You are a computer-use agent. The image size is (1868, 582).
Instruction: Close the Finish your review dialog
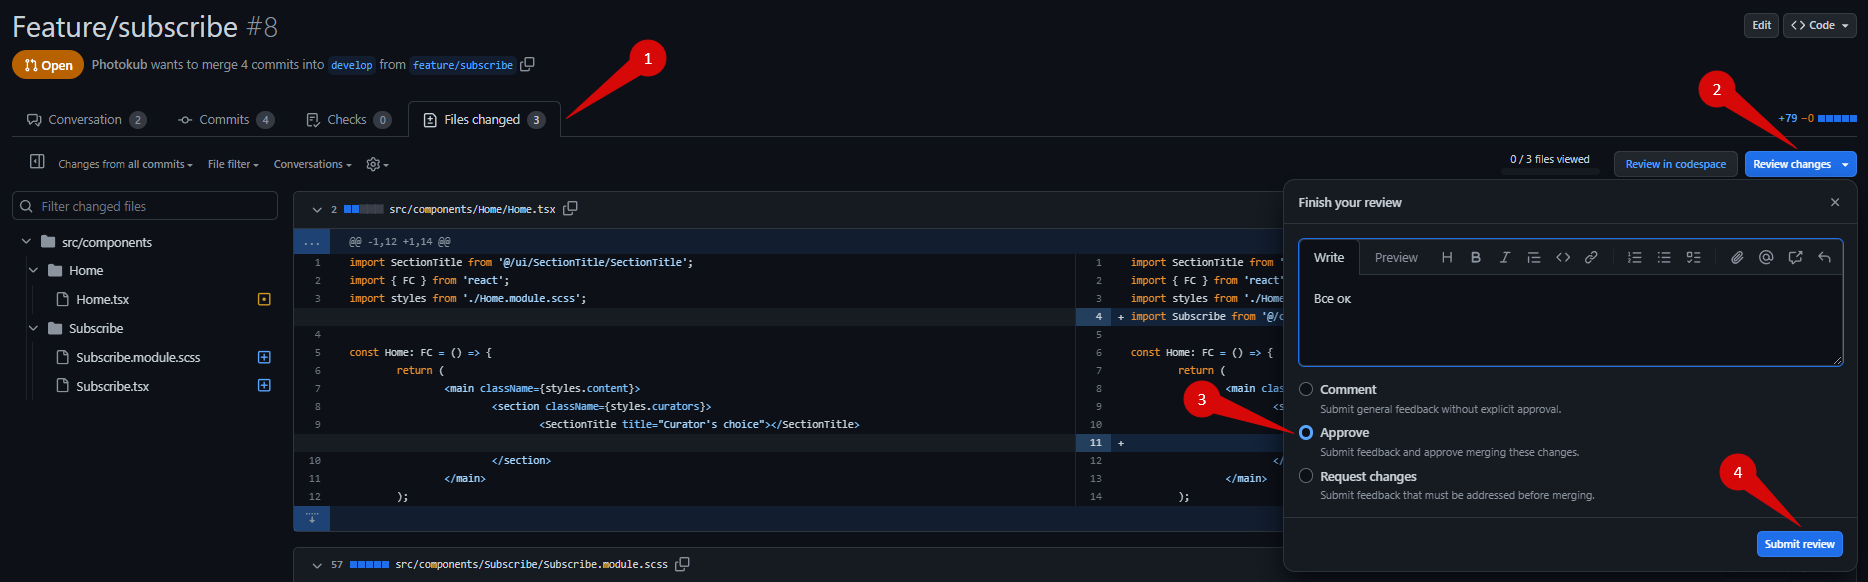1834,202
